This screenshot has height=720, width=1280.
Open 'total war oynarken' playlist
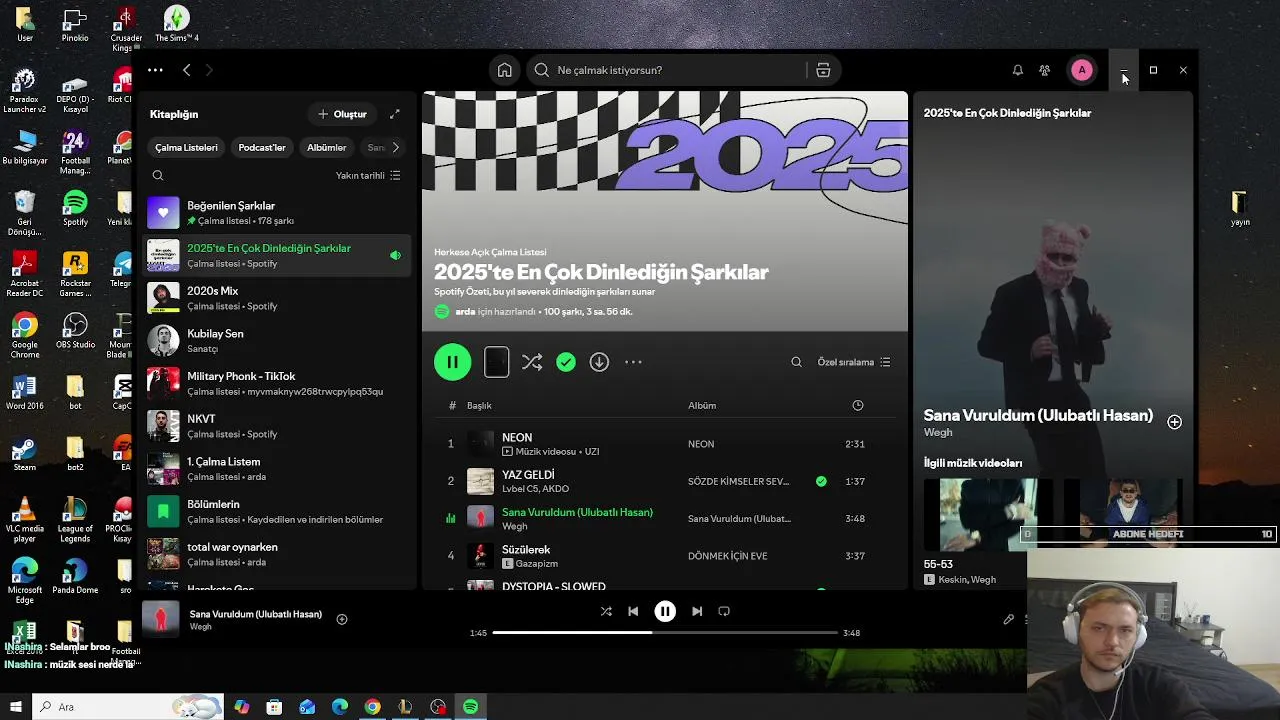[277, 554]
